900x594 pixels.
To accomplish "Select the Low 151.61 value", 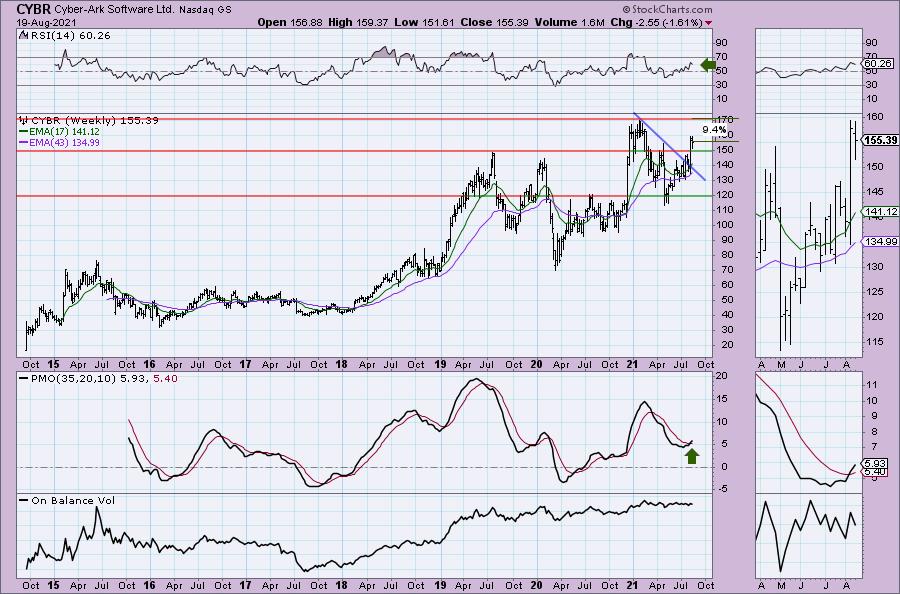I will pos(424,22).
